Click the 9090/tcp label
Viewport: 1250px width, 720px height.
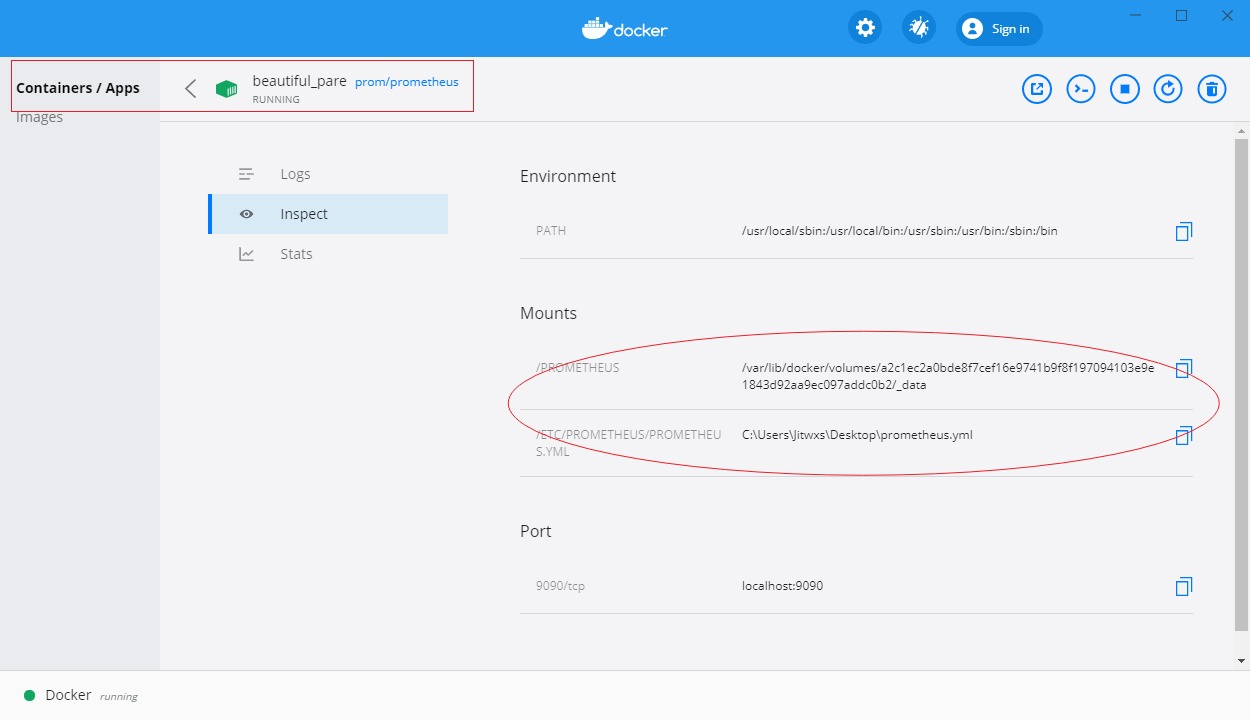[560, 586]
